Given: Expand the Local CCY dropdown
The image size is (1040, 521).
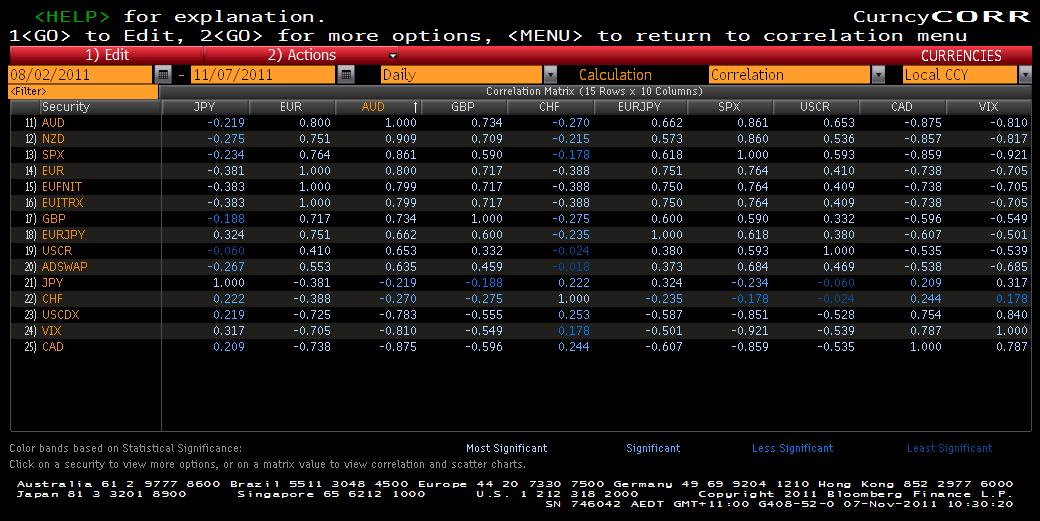Looking at the screenshot, I should (x=1025, y=75).
